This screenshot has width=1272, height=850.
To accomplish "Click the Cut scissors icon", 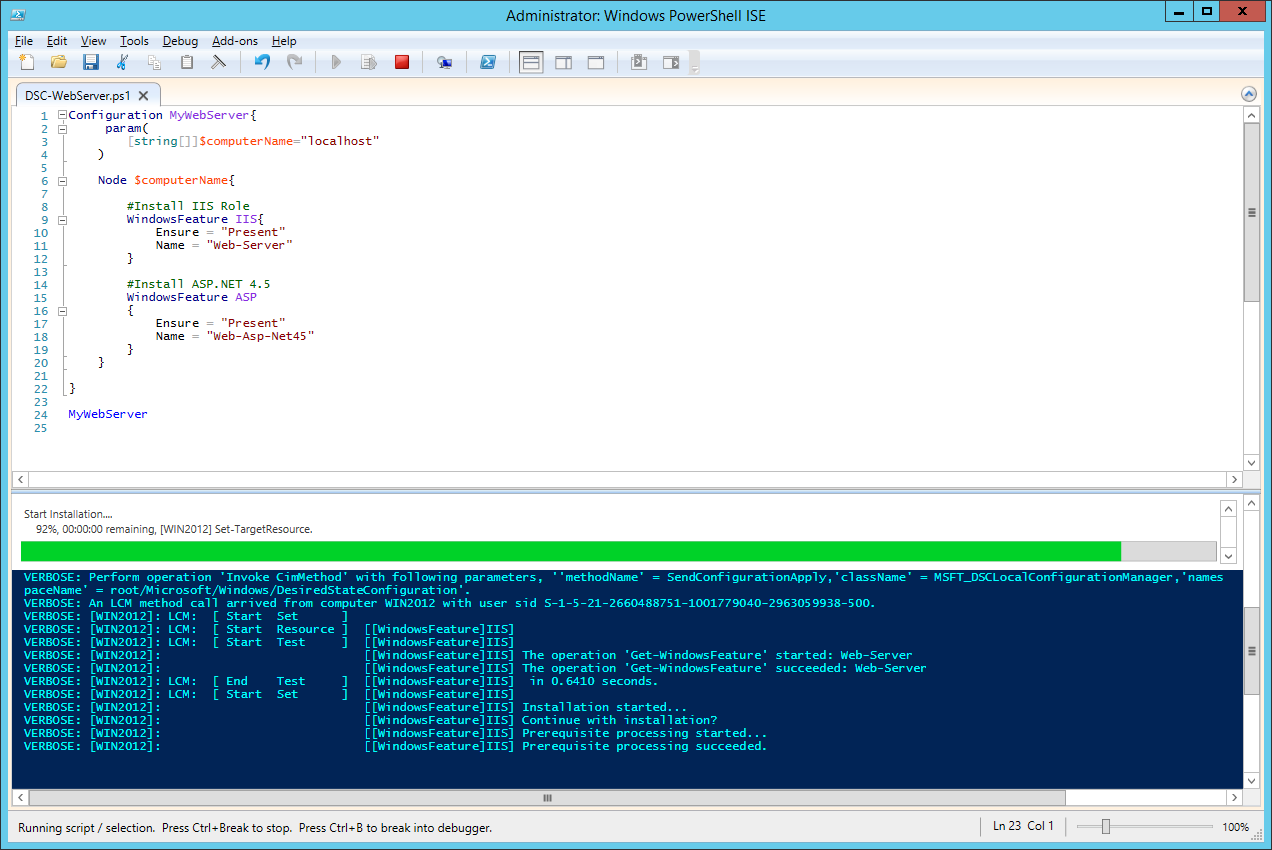I will 123,62.
